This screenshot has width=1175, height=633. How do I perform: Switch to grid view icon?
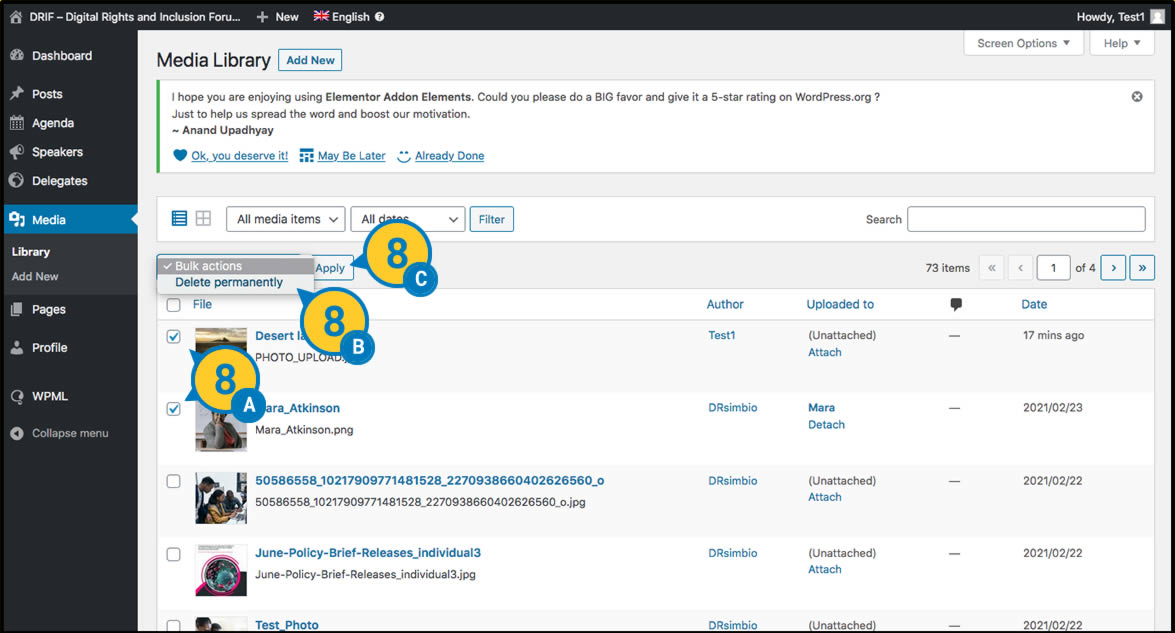tap(203, 218)
